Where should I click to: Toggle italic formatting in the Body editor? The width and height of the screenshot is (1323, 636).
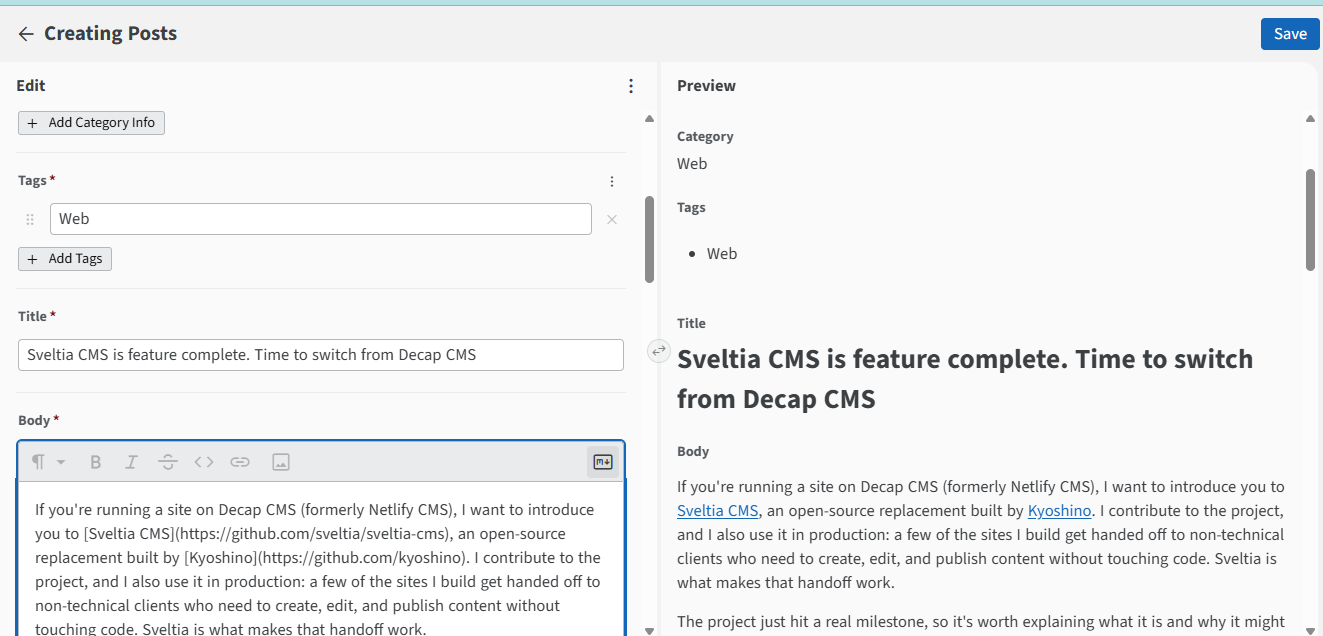[131, 462]
